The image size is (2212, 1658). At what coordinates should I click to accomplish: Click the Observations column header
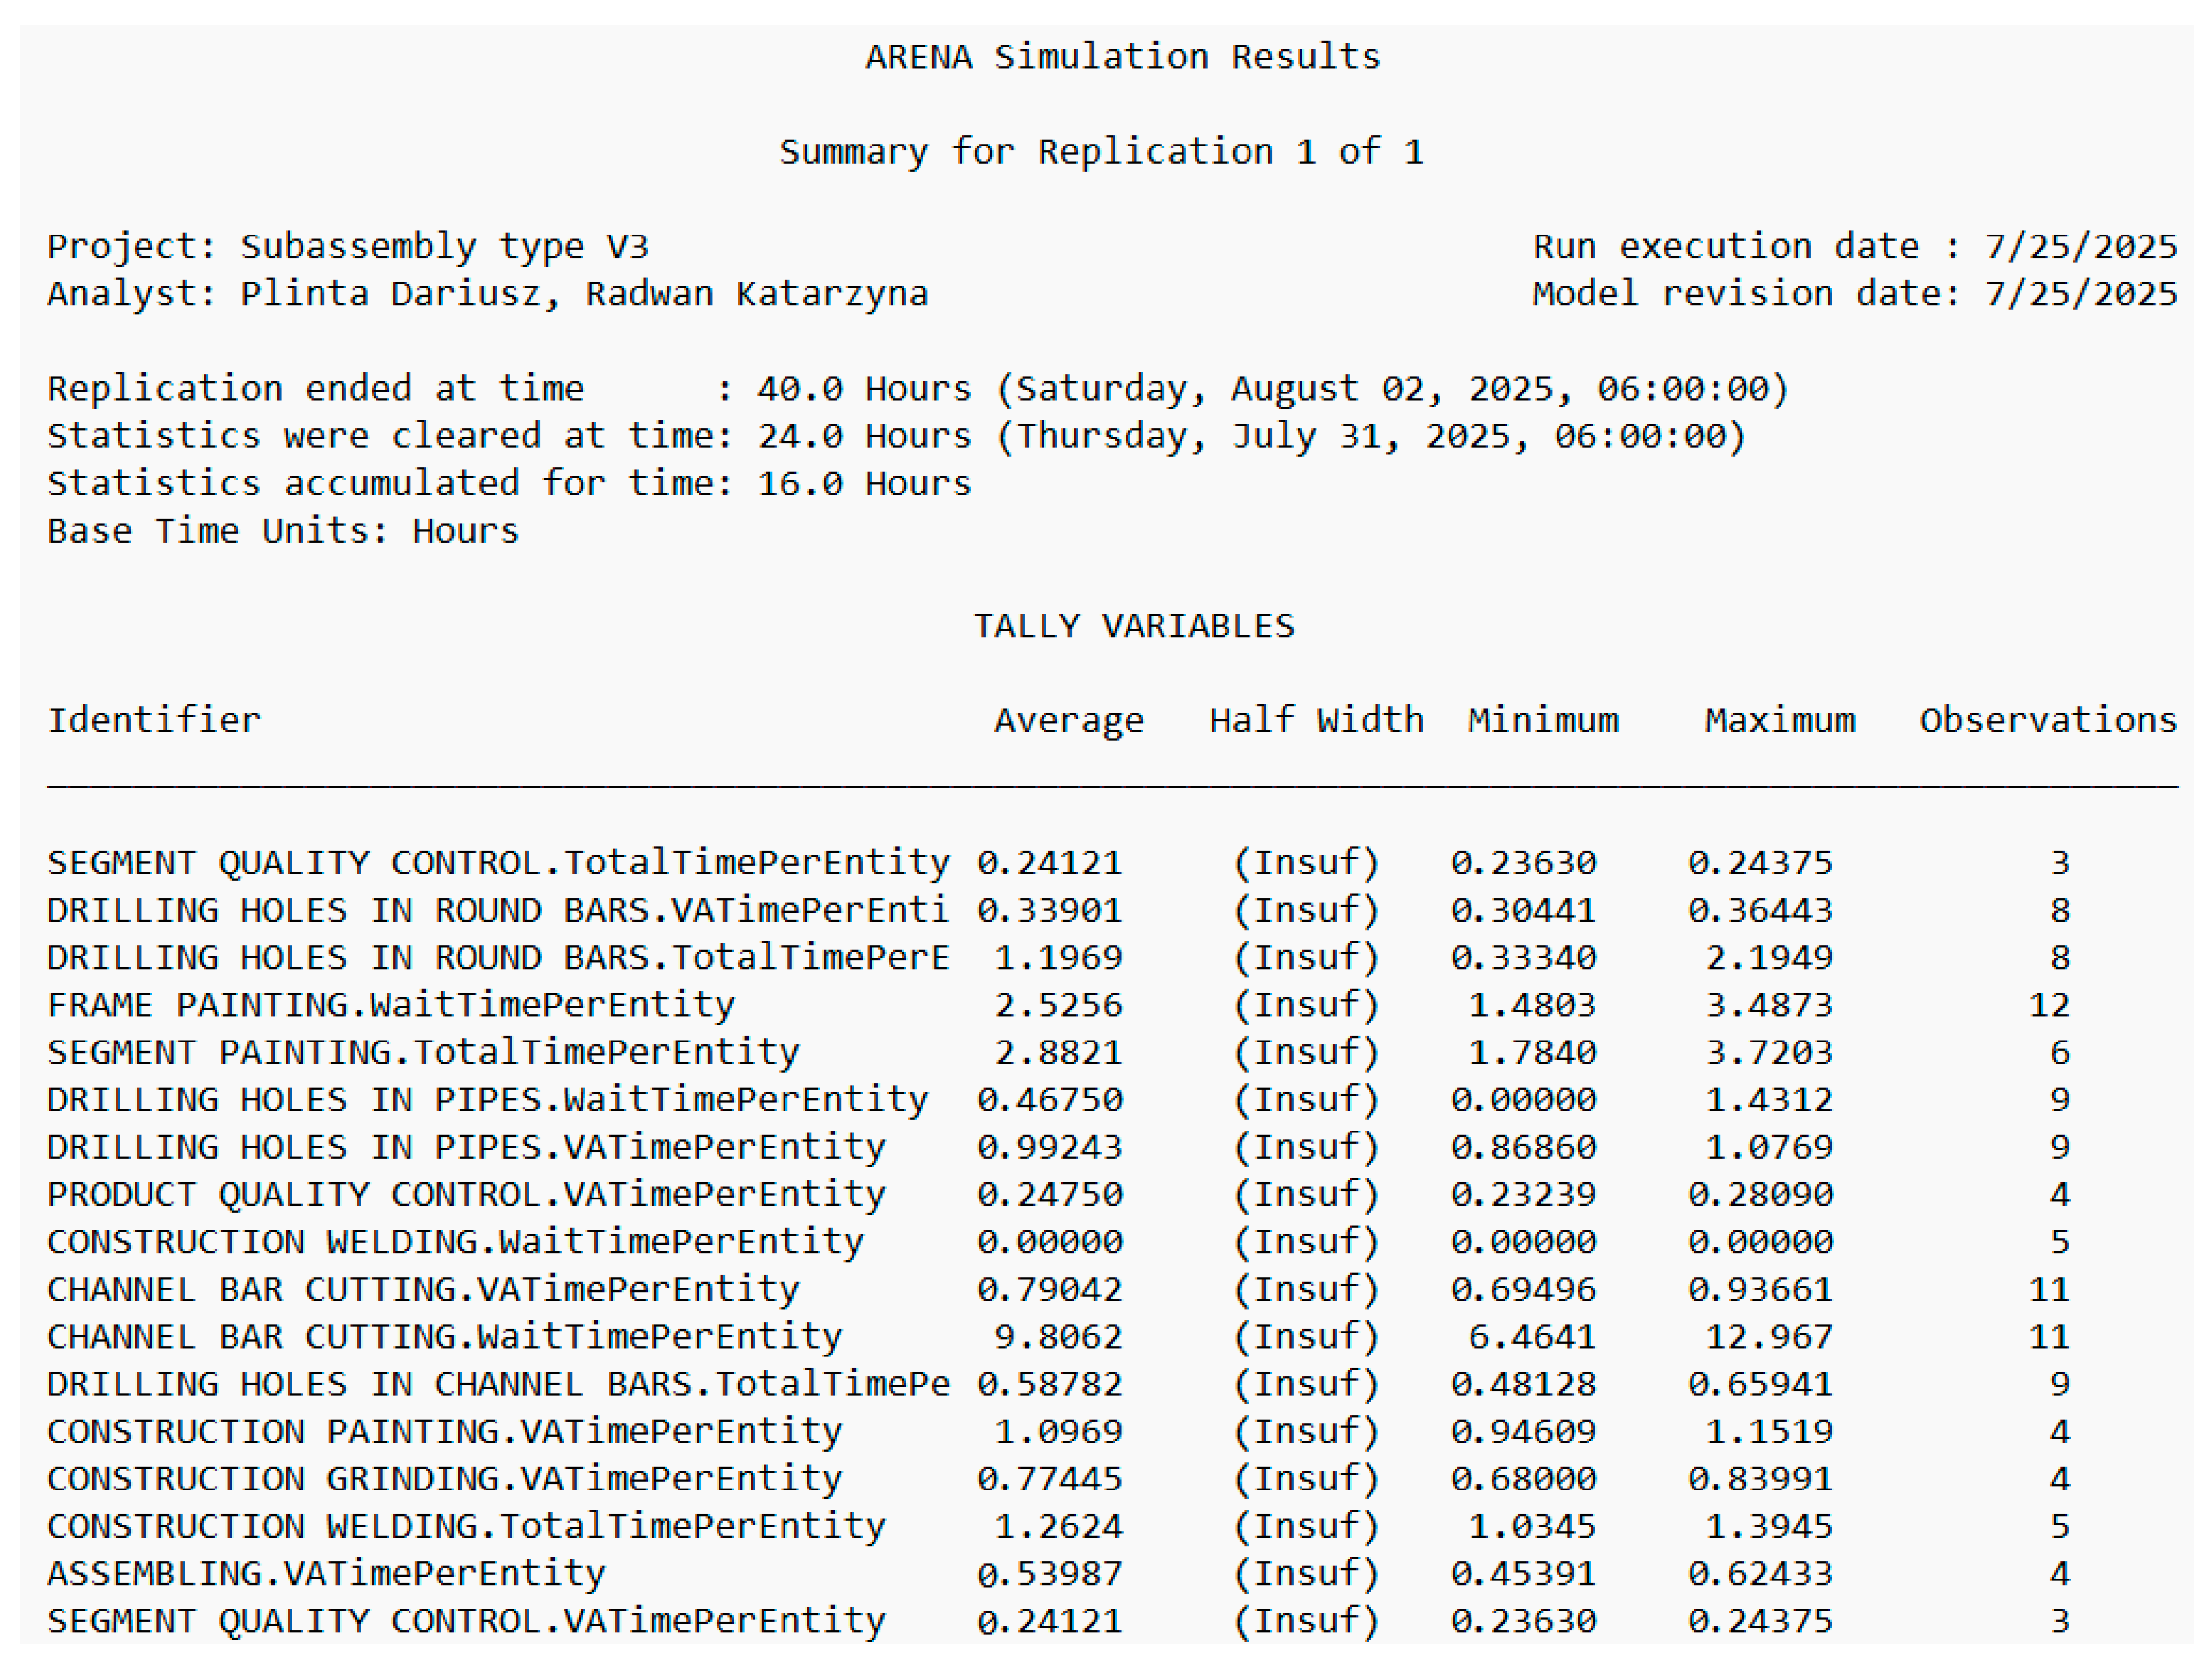[x=2047, y=720]
